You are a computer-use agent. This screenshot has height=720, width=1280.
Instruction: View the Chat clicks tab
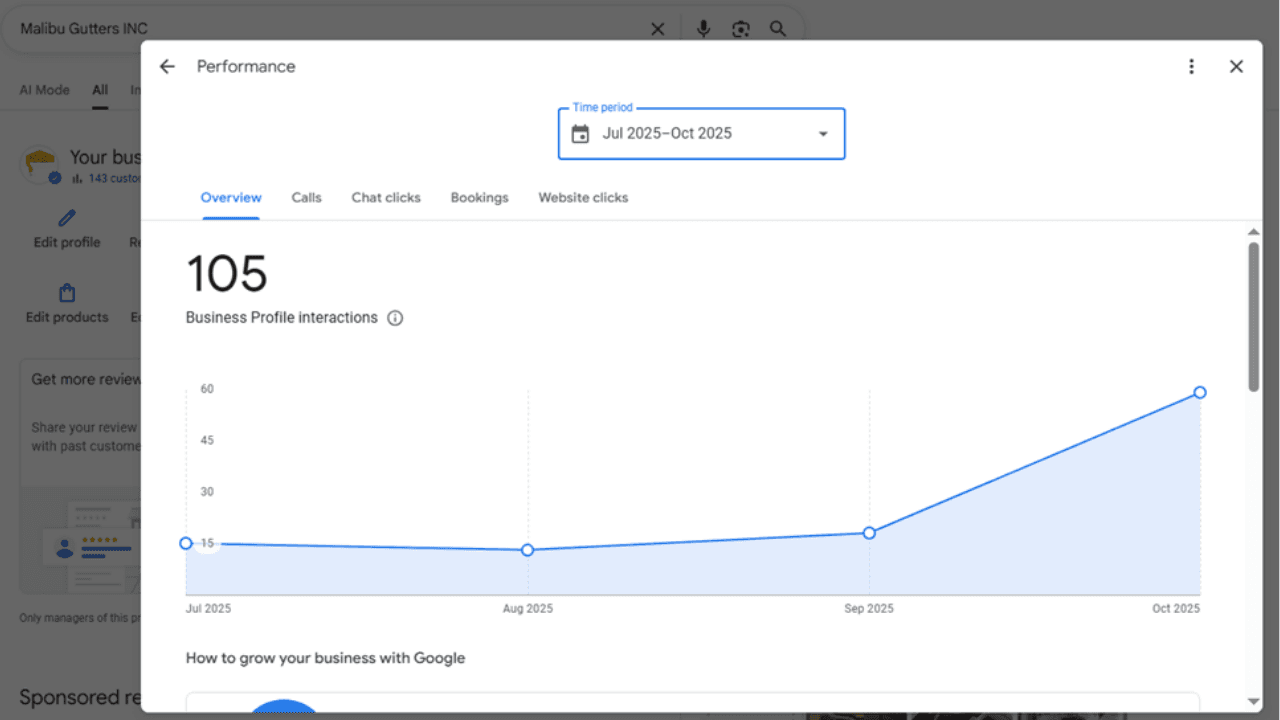coord(386,197)
